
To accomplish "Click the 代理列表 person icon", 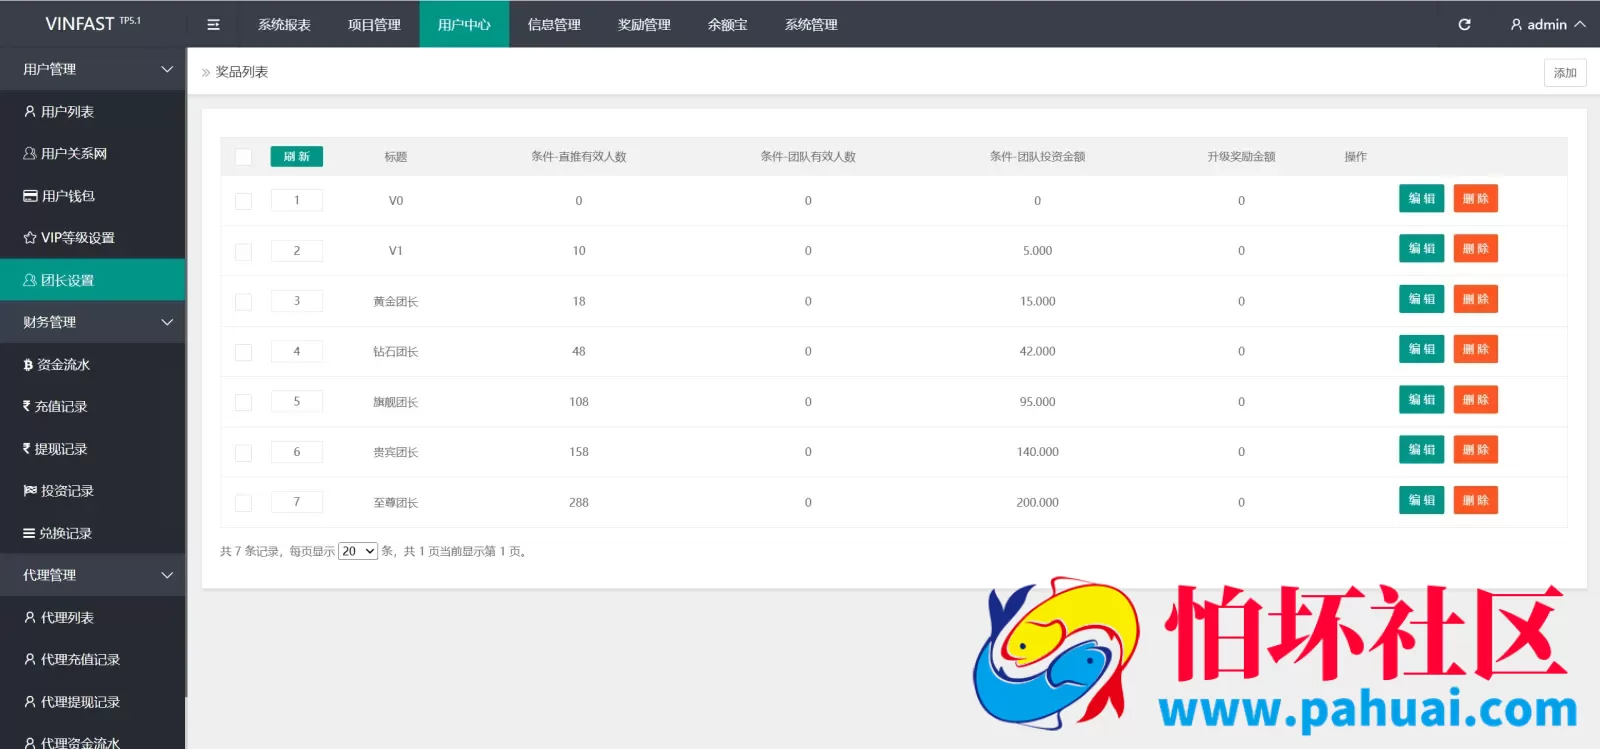I will tap(30, 618).
